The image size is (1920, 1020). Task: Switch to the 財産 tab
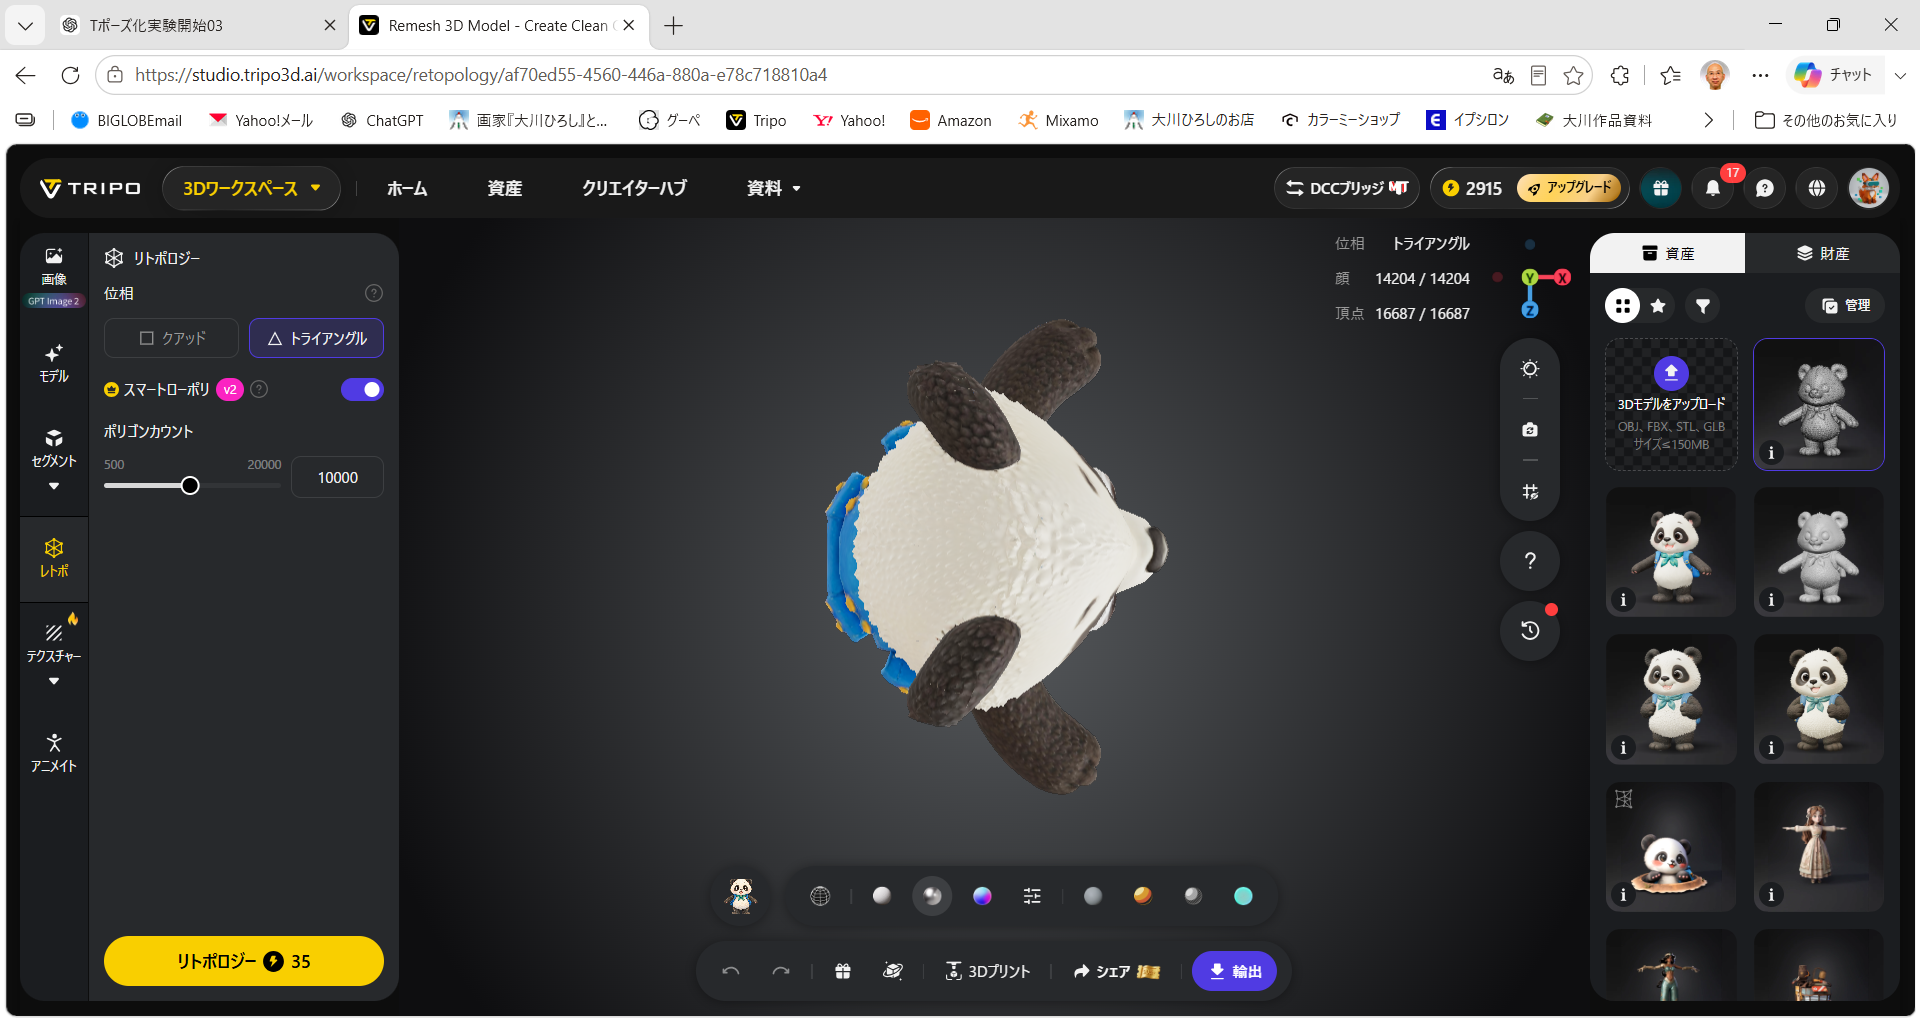1822,253
